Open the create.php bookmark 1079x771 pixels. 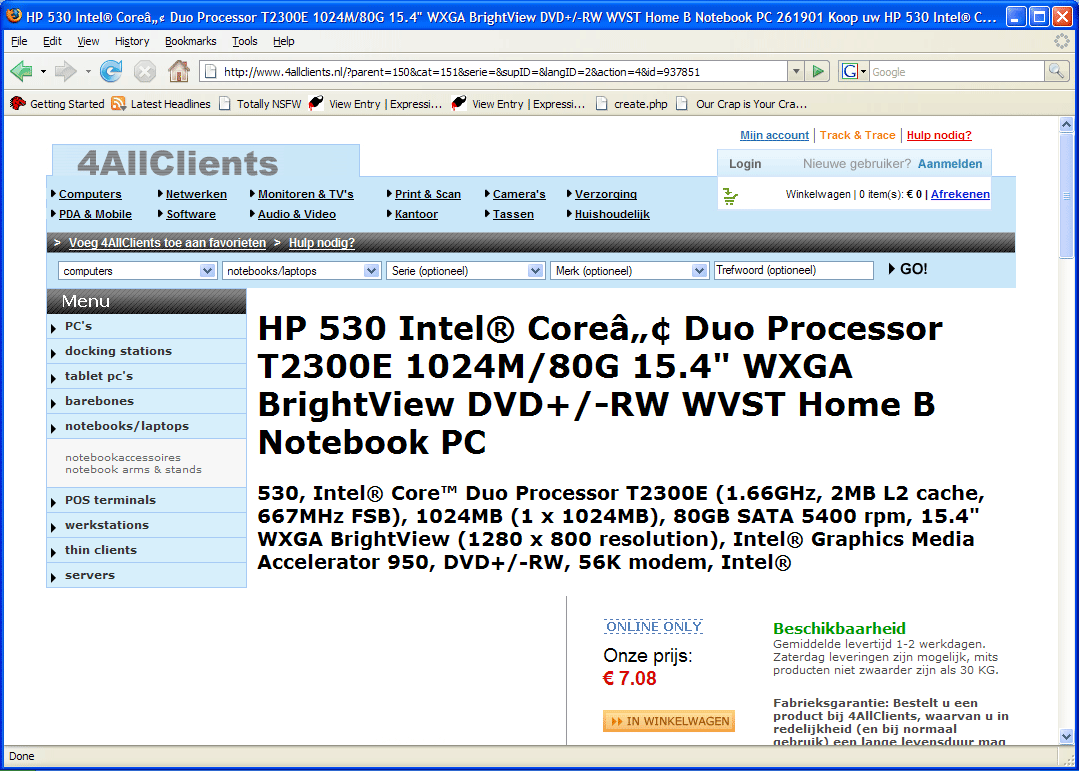(x=632, y=104)
